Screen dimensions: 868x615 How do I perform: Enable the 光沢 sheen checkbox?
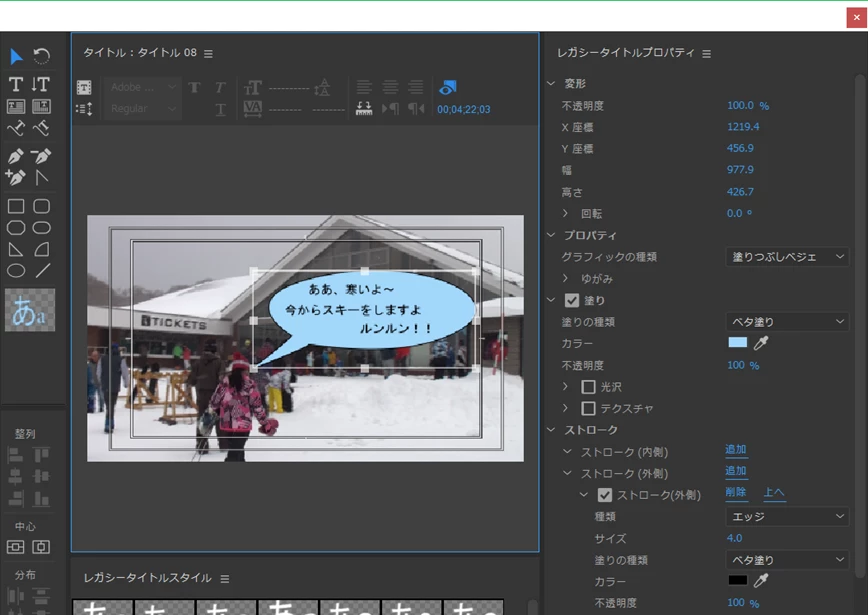pos(588,387)
